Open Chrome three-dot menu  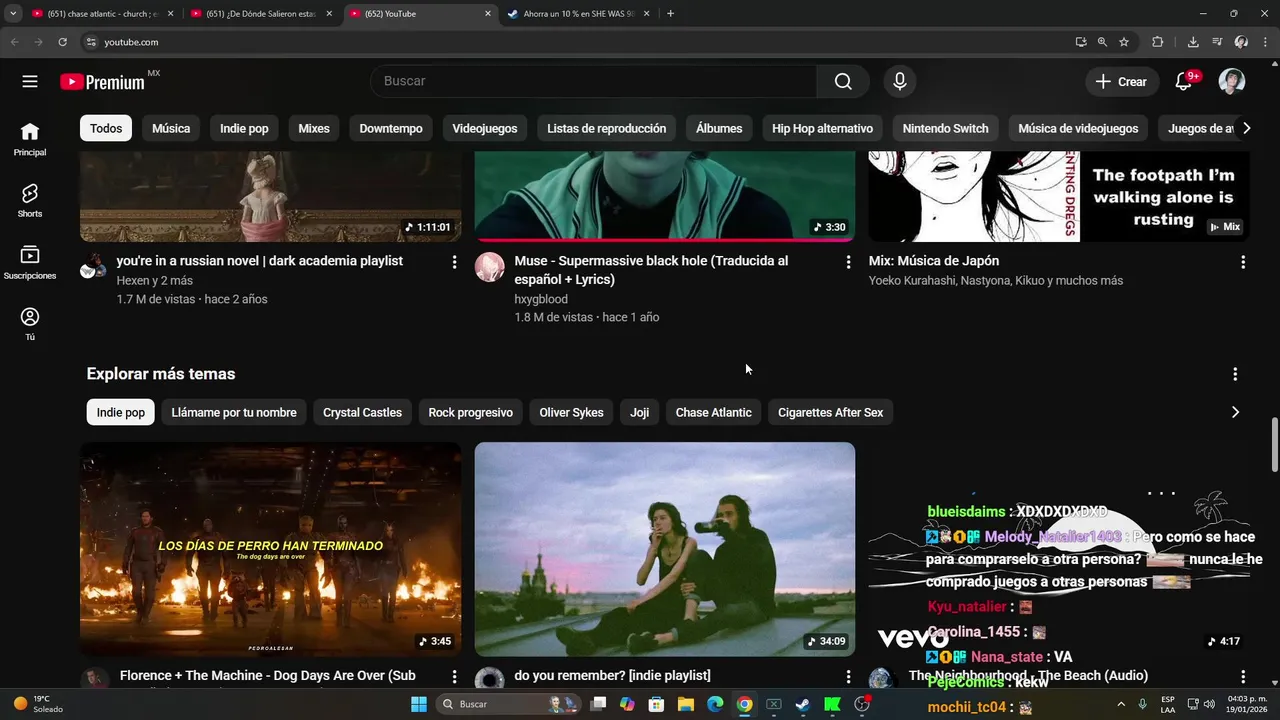(x=1265, y=42)
